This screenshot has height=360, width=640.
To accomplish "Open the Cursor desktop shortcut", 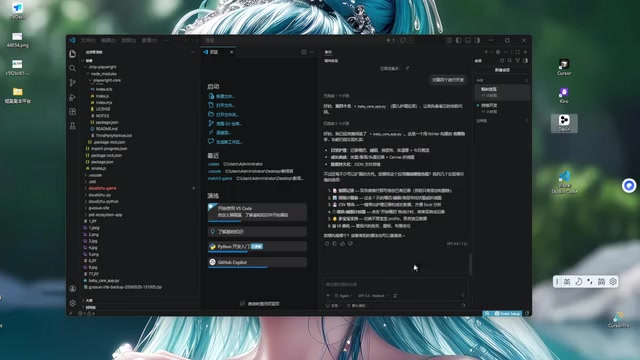I will [x=564, y=68].
